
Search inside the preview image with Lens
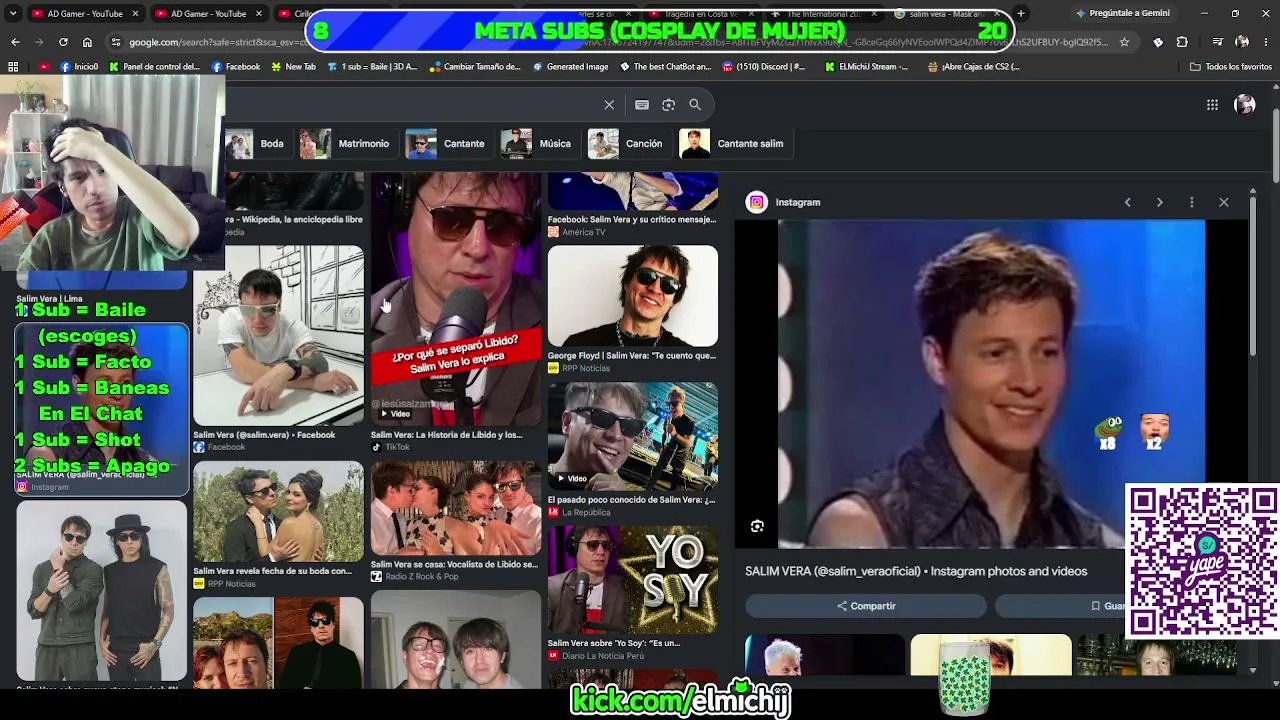757,526
